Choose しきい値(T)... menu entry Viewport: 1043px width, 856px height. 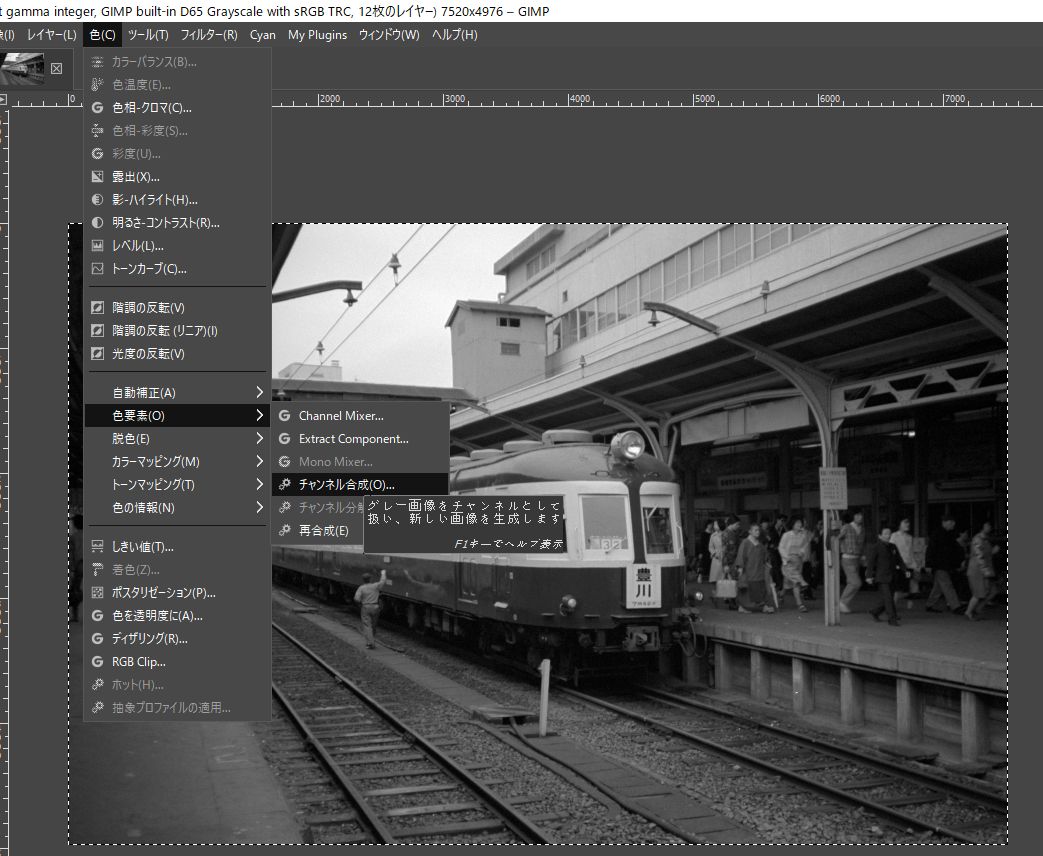click(x=178, y=547)
